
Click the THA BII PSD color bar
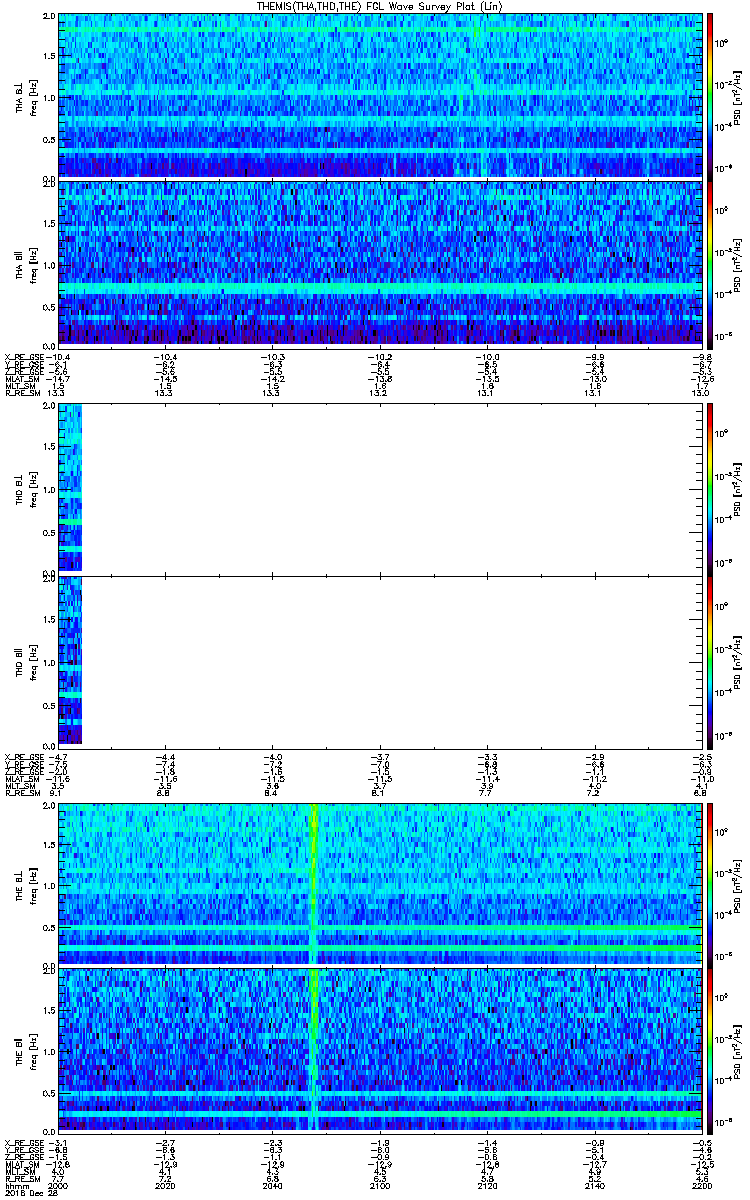coord(710,264)
